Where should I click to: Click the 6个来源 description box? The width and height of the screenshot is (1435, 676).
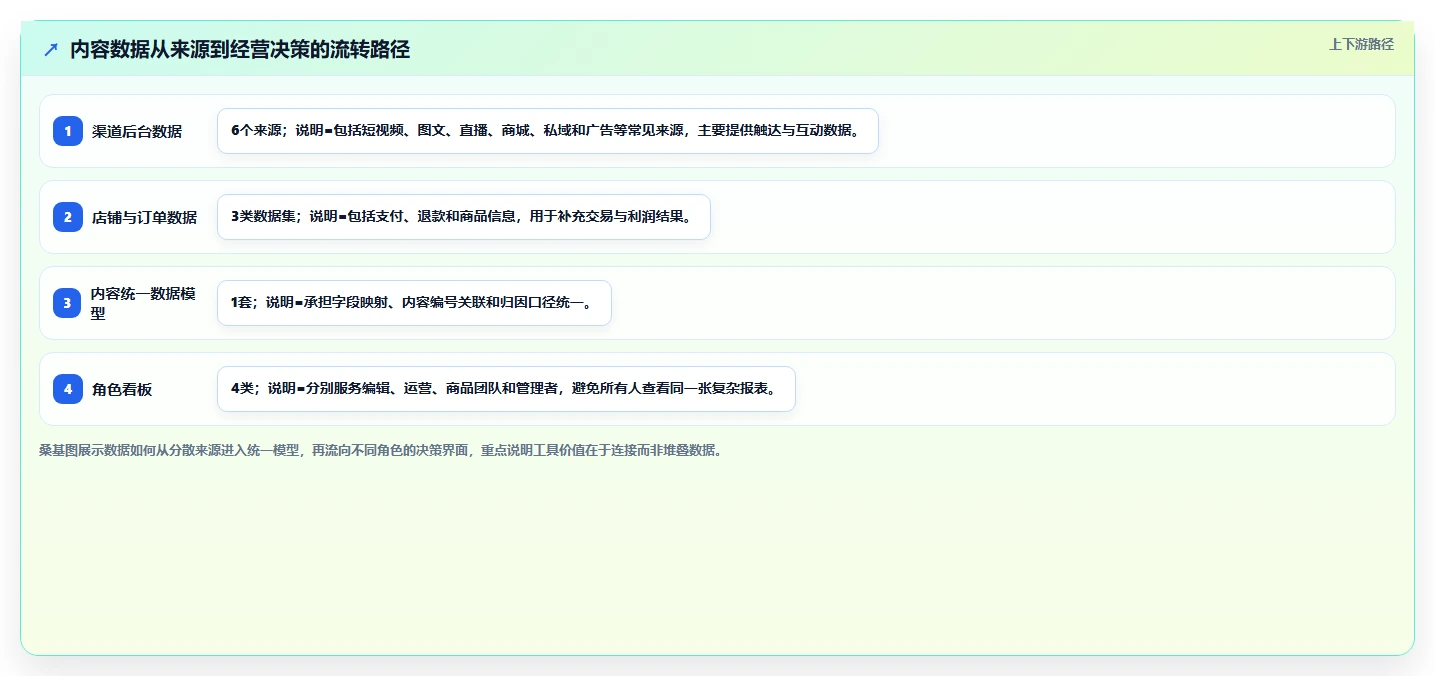(x=548, y=131)
